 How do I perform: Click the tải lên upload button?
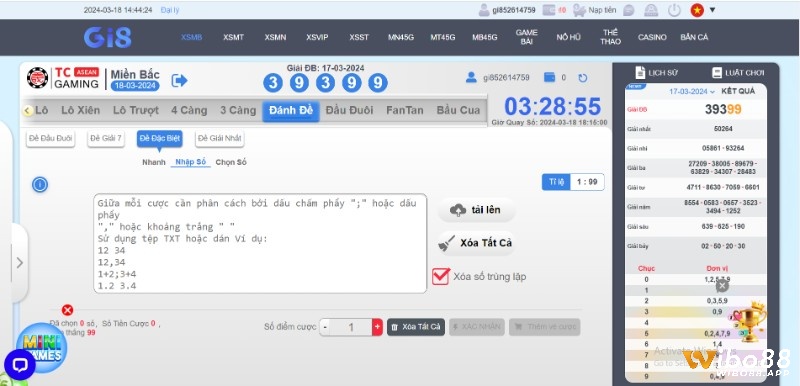point(476,210)
